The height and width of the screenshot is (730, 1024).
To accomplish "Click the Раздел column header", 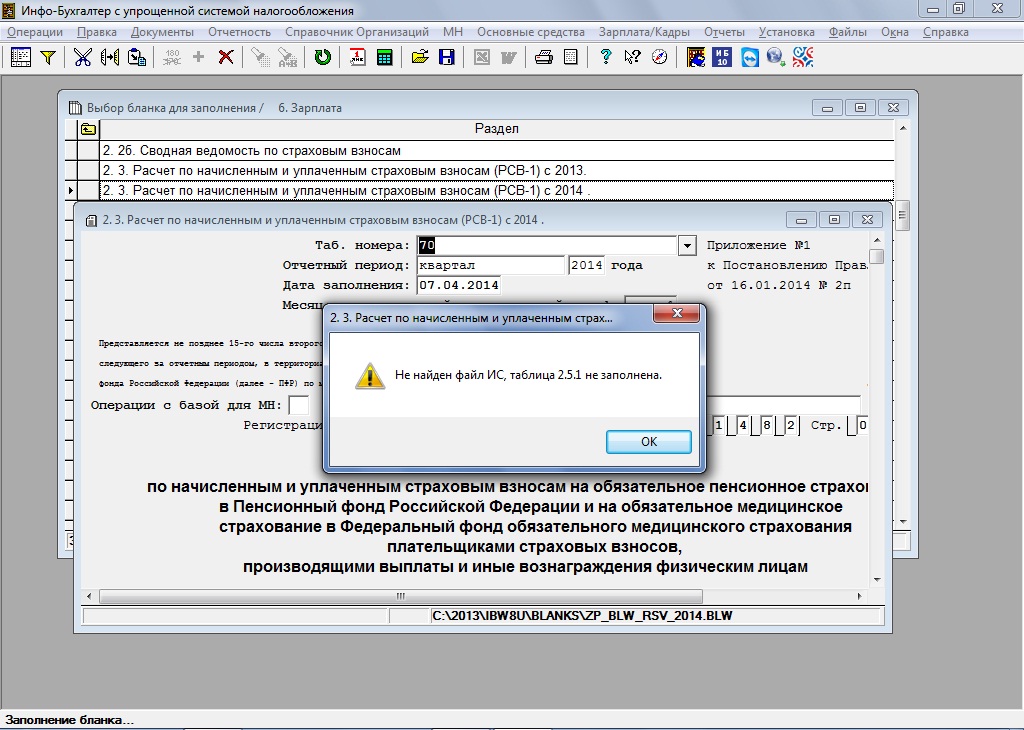I will click(496, 129).
